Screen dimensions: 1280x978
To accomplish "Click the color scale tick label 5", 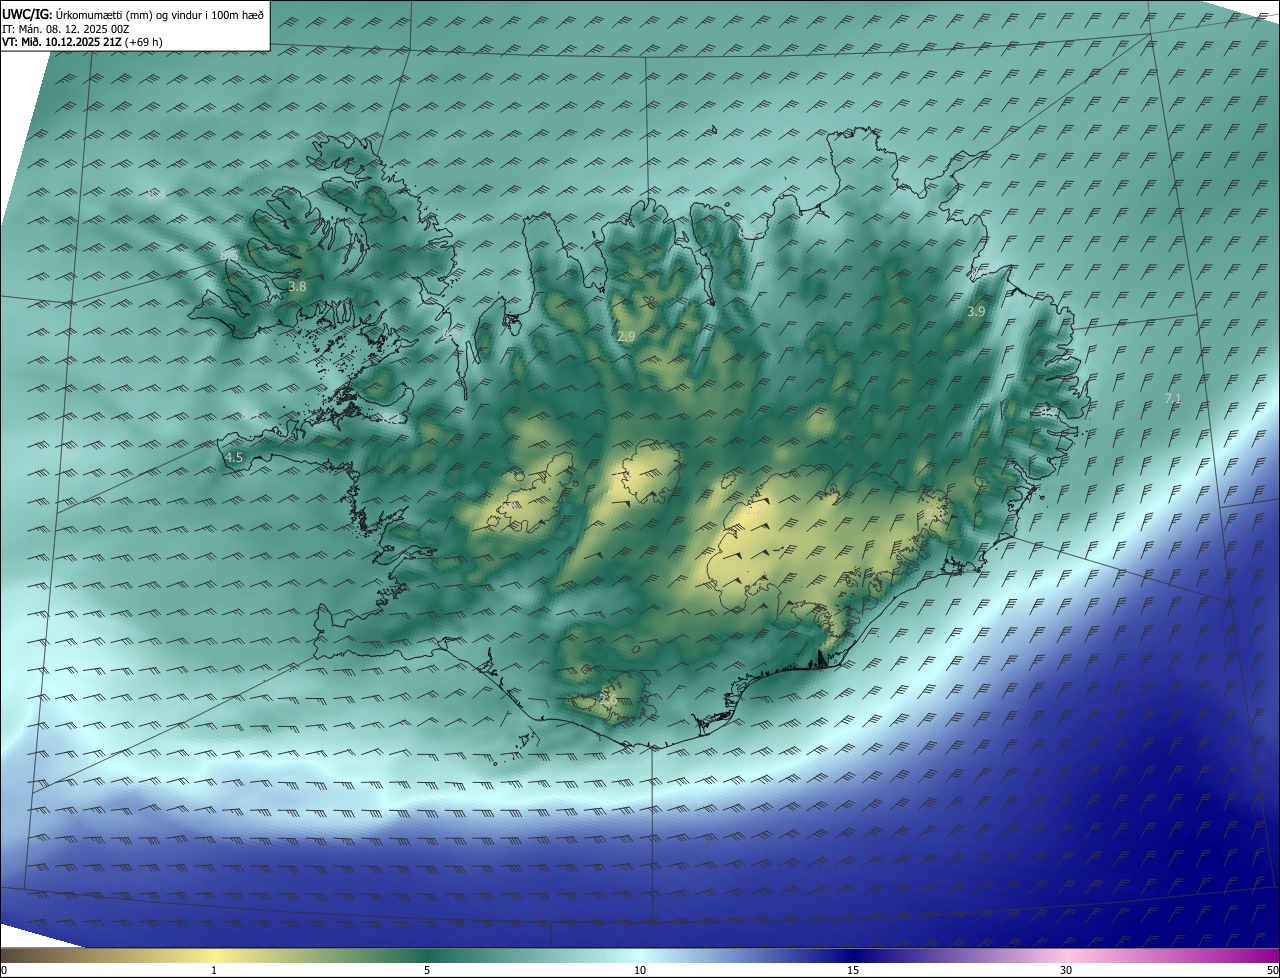I will point(427,970).
